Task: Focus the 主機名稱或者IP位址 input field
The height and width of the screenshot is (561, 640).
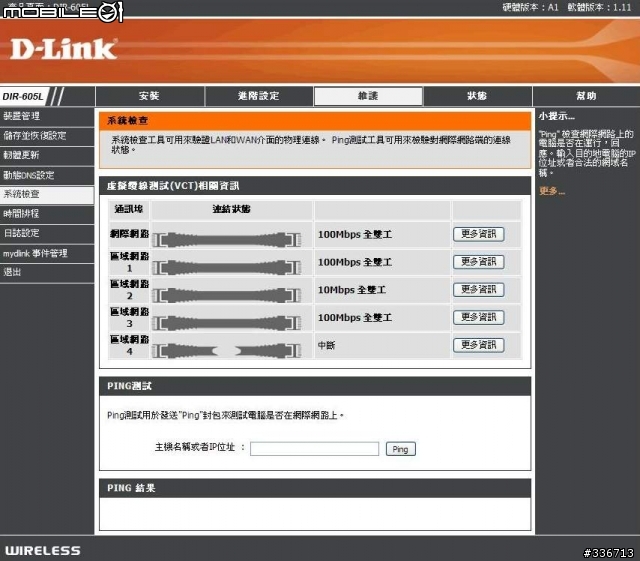Action: (314, 449)
